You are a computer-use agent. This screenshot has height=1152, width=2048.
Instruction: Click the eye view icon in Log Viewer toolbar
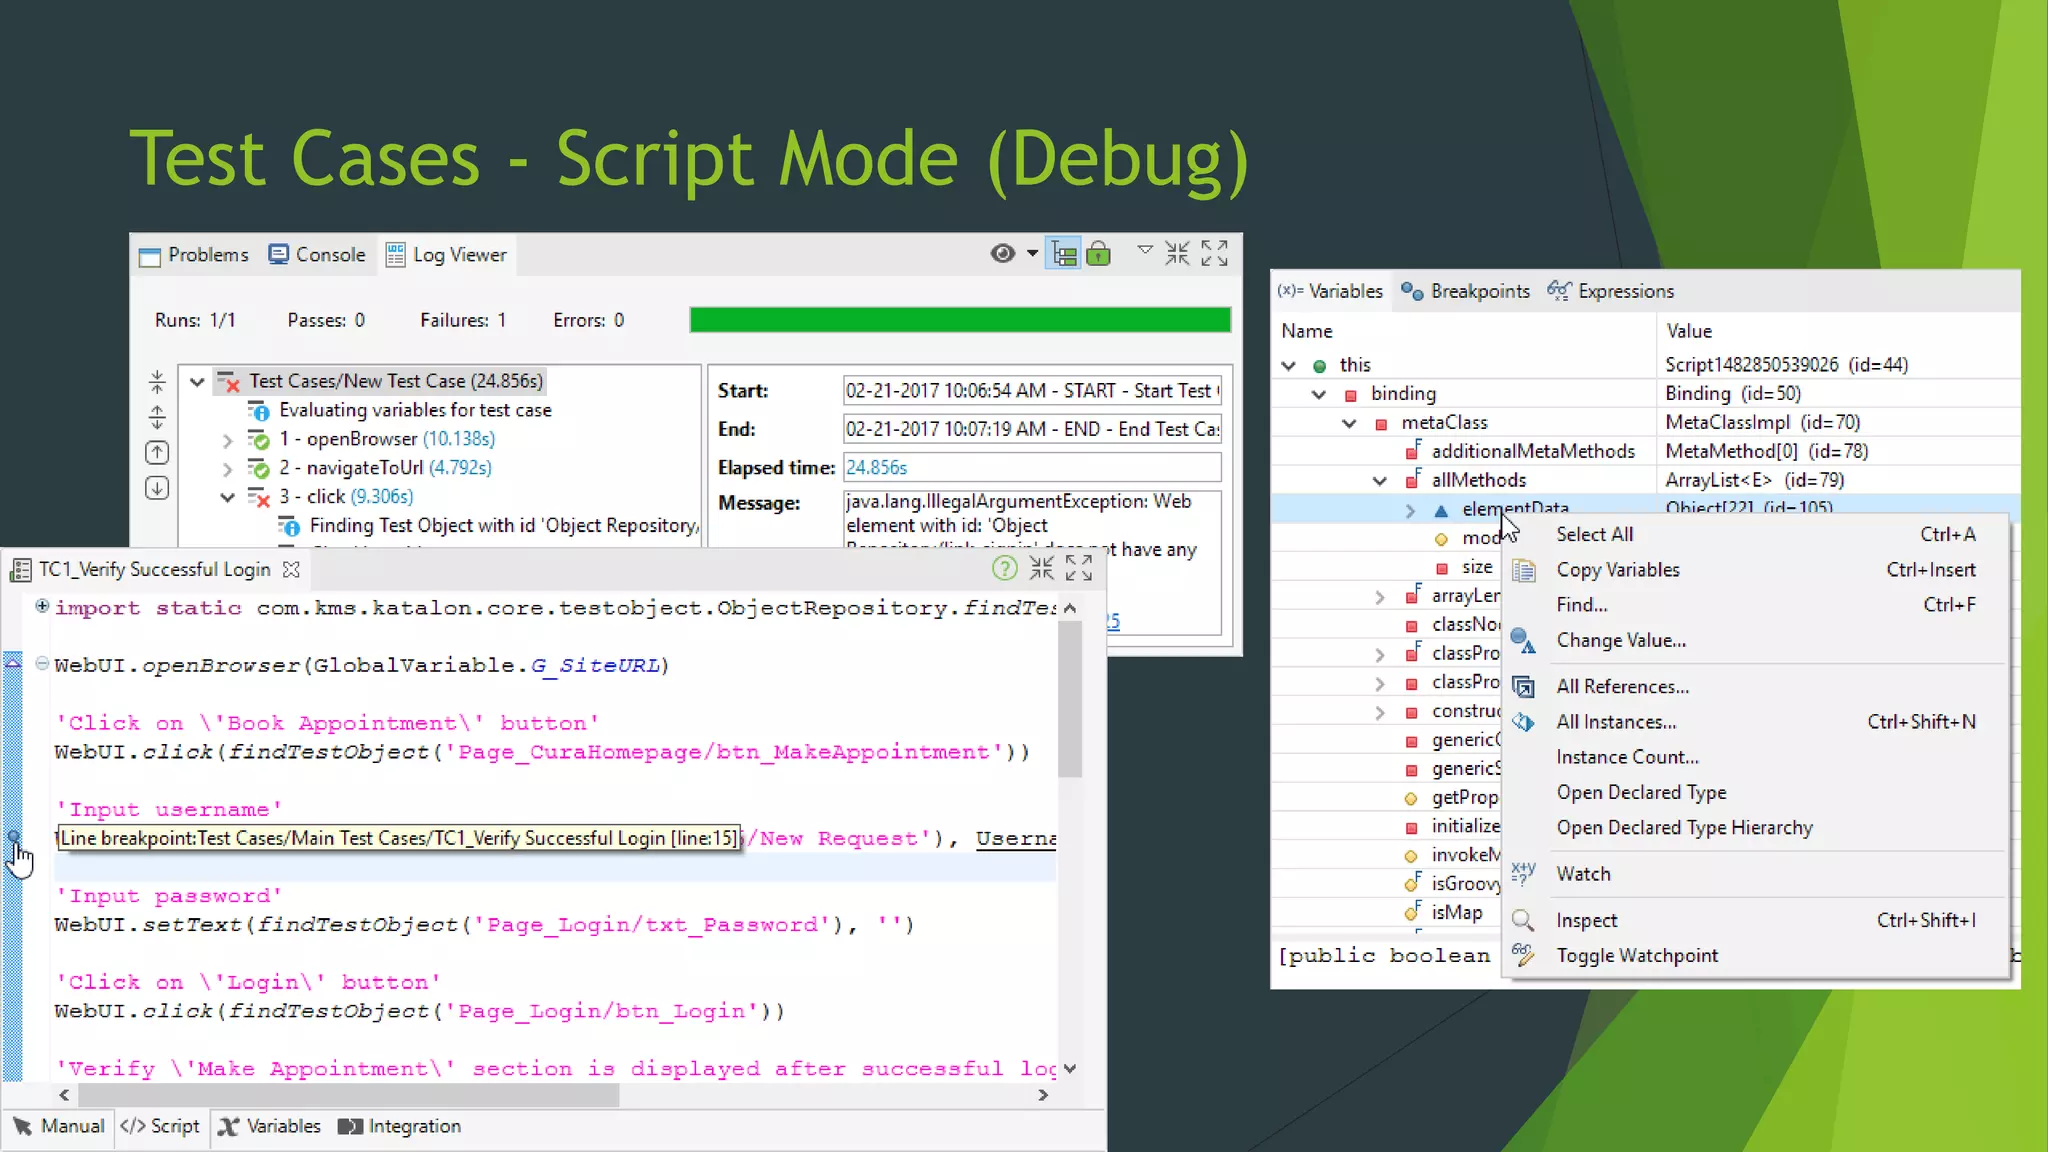pos(1003,254)
